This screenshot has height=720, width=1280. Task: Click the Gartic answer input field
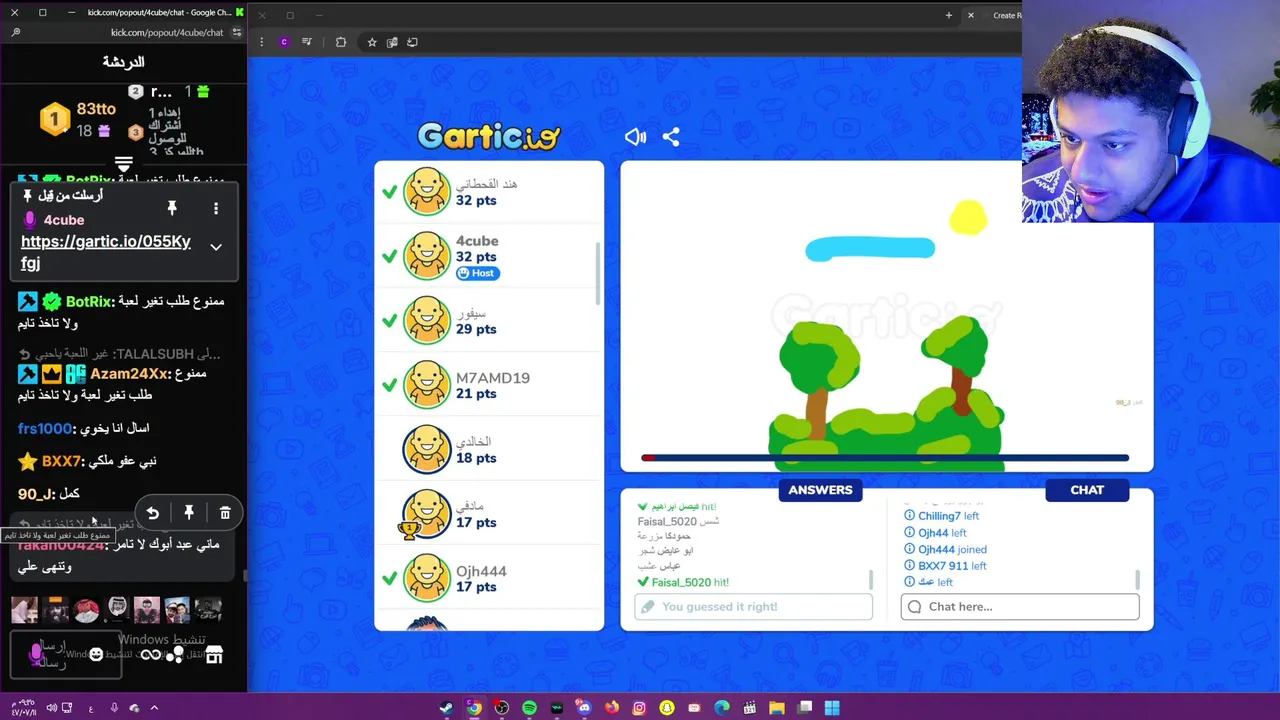coord(753,607)
